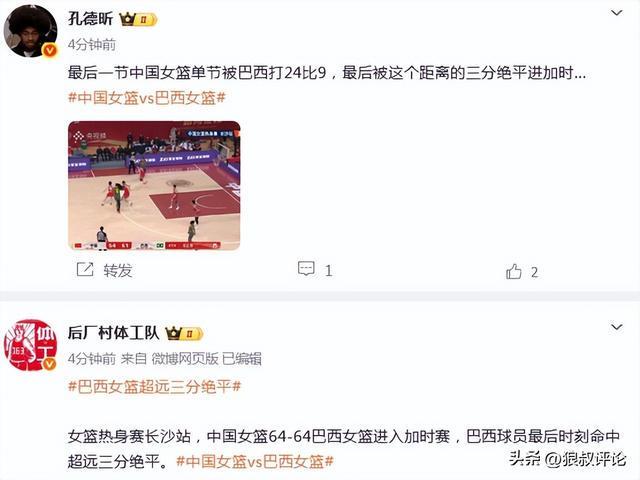Click the like count number 2
Screen dimensions: 640x480
534,272
